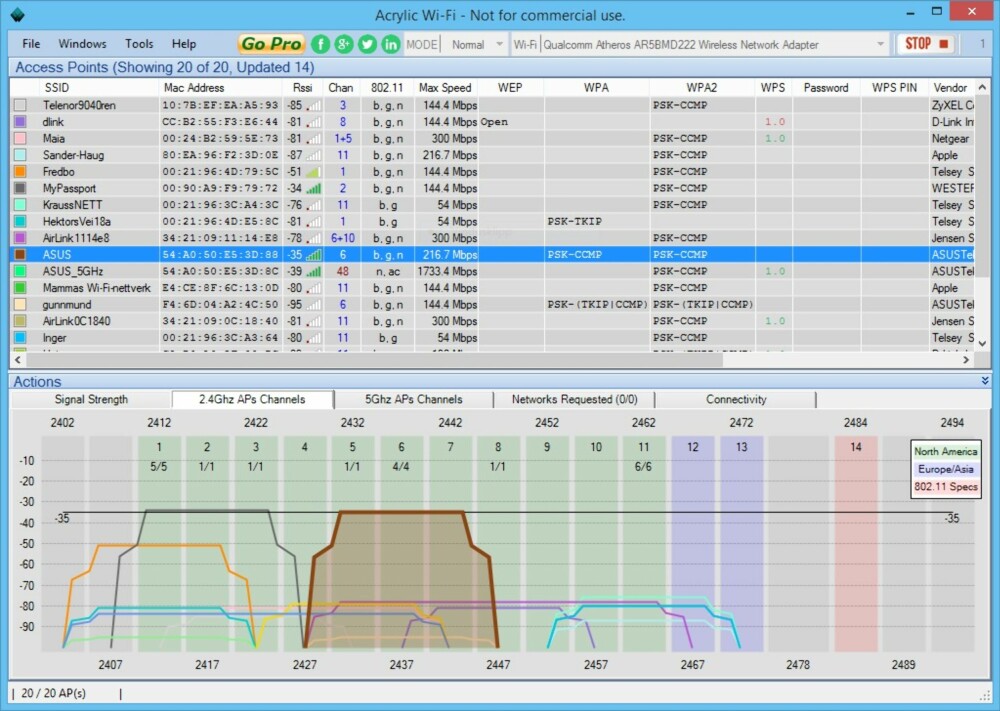Screen dimensions: 1000x711
Task: Click the Acrylic application logo icon
Action: pyautogui.click(x=17, y=14)
